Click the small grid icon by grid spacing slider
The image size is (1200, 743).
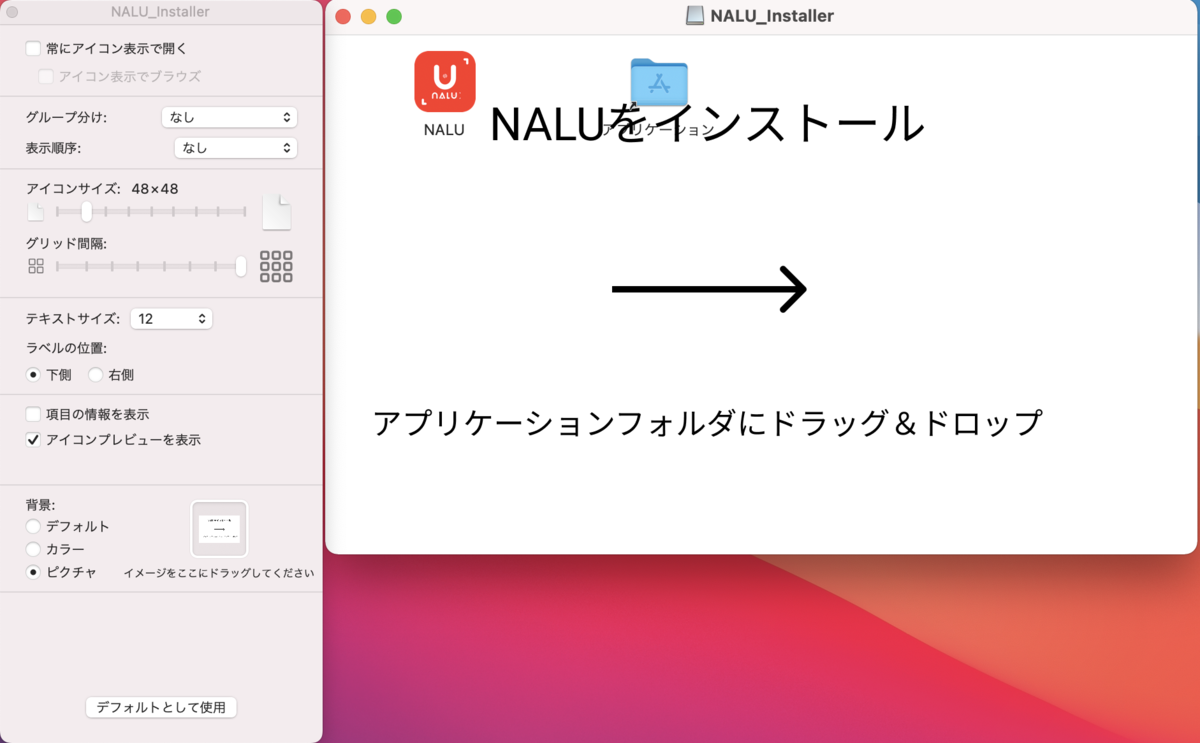[36, 266]
